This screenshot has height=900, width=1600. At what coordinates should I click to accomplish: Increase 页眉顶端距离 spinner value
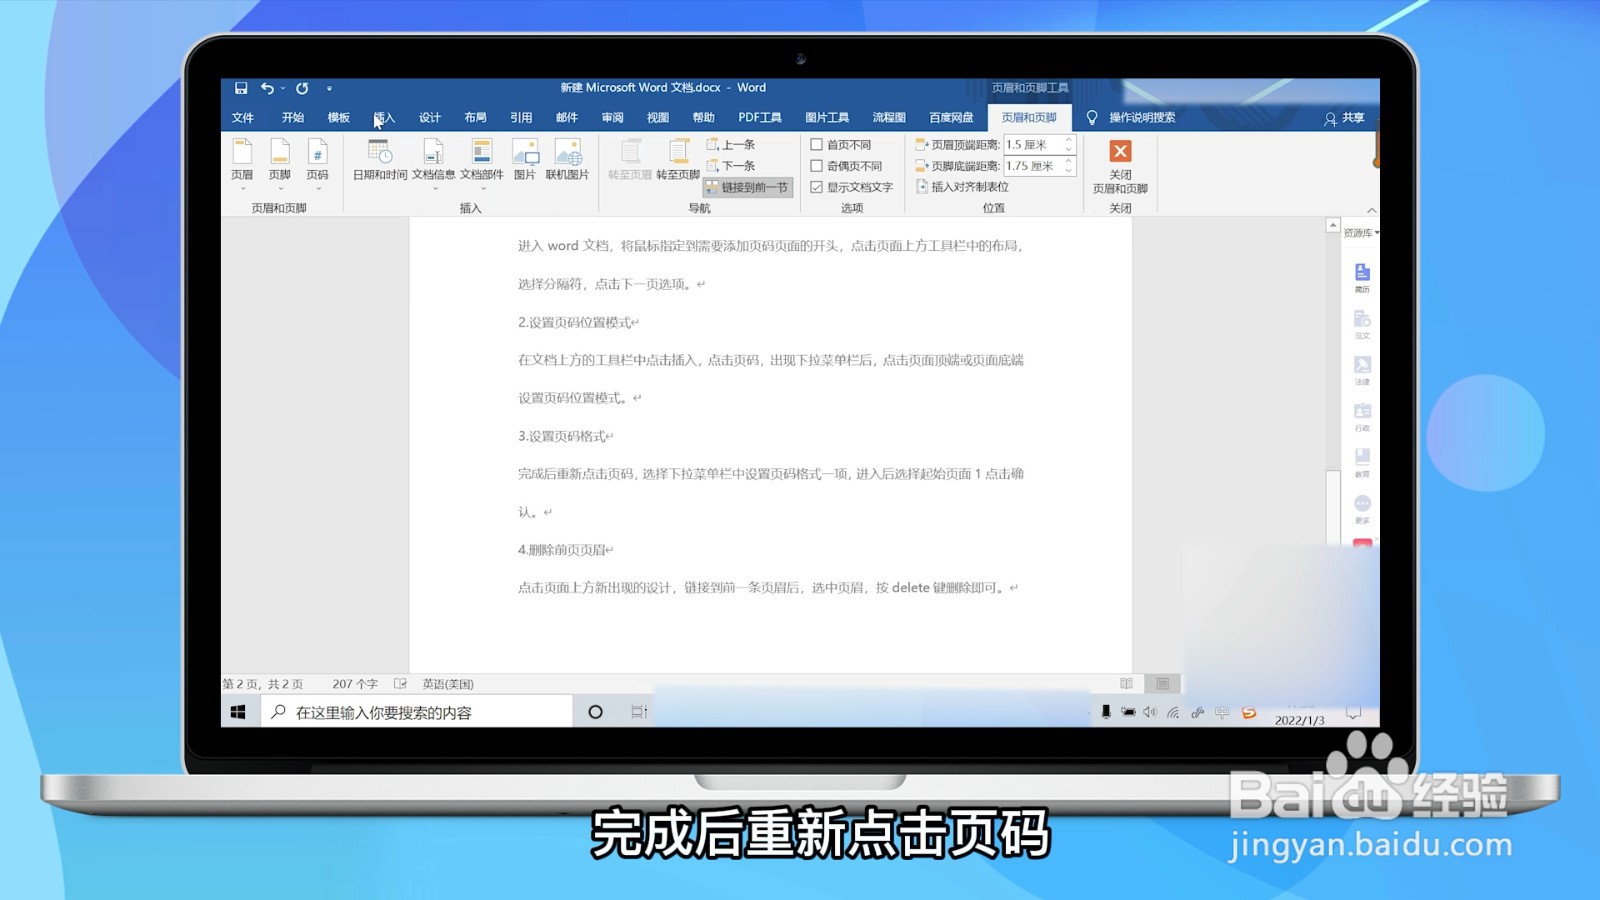[x=1068, y=141]
